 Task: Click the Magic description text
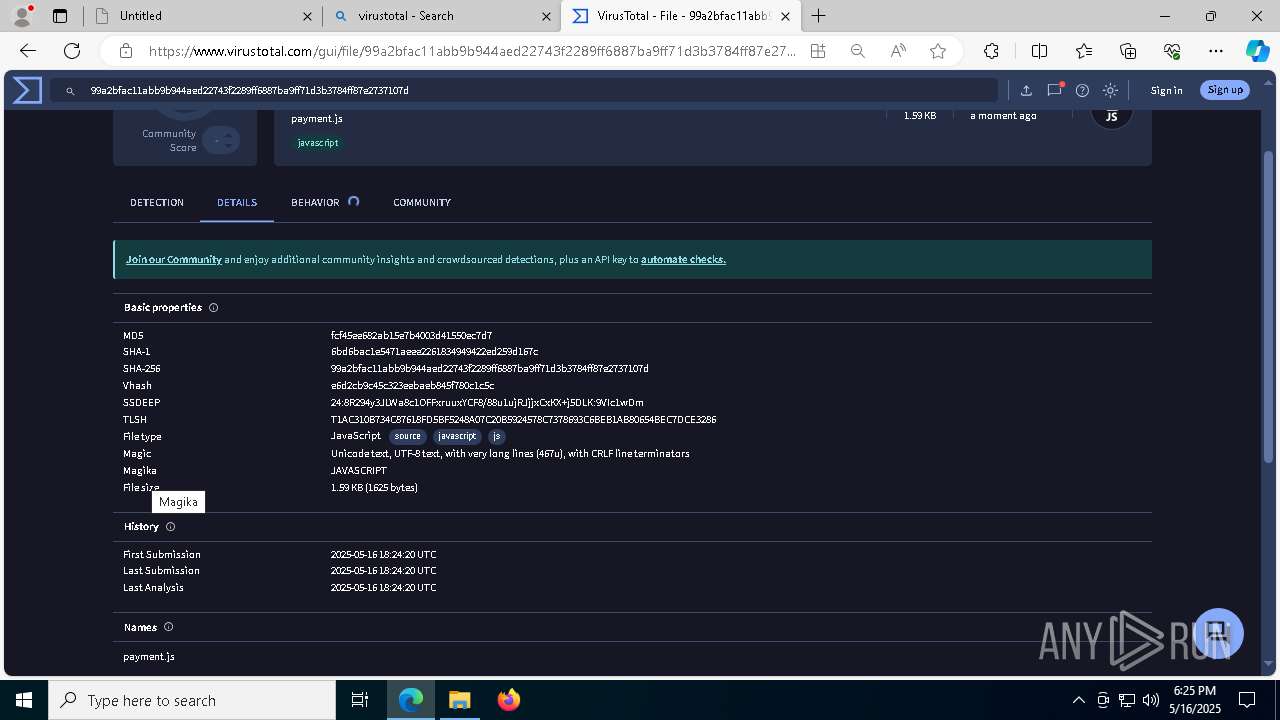[x=510, y=454]
